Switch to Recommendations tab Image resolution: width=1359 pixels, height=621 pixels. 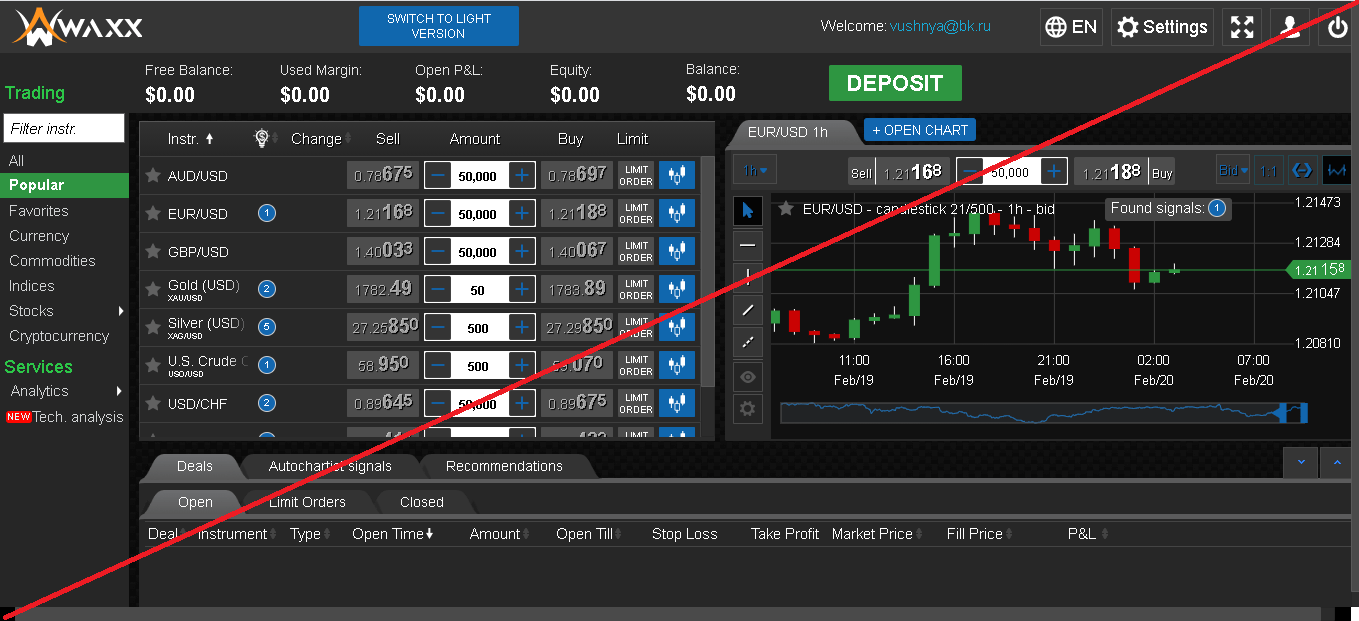(x=504, y=466)
